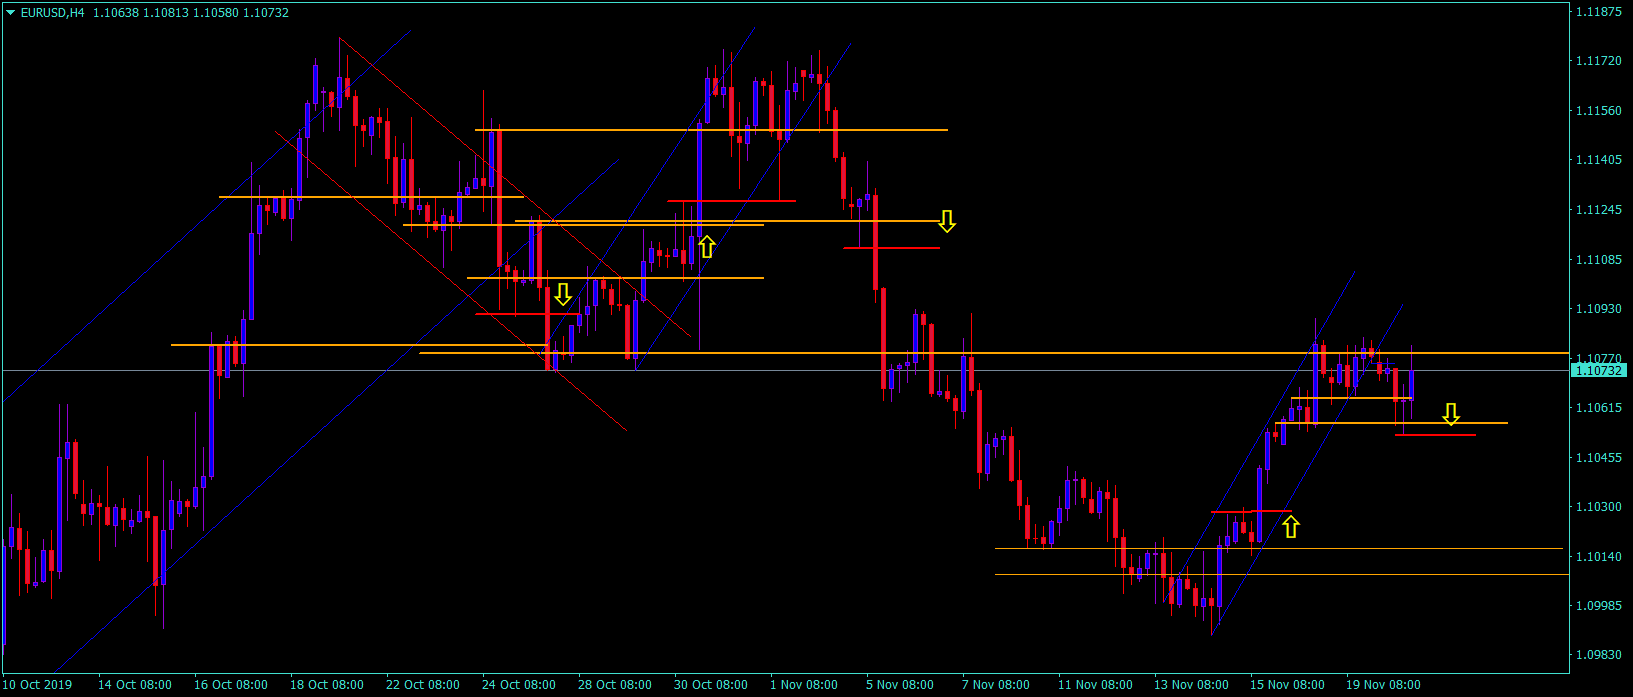Select the yellow down arrow above 5 Nov drop
This screenshot has height=697, width=1633.
[947, 222]
